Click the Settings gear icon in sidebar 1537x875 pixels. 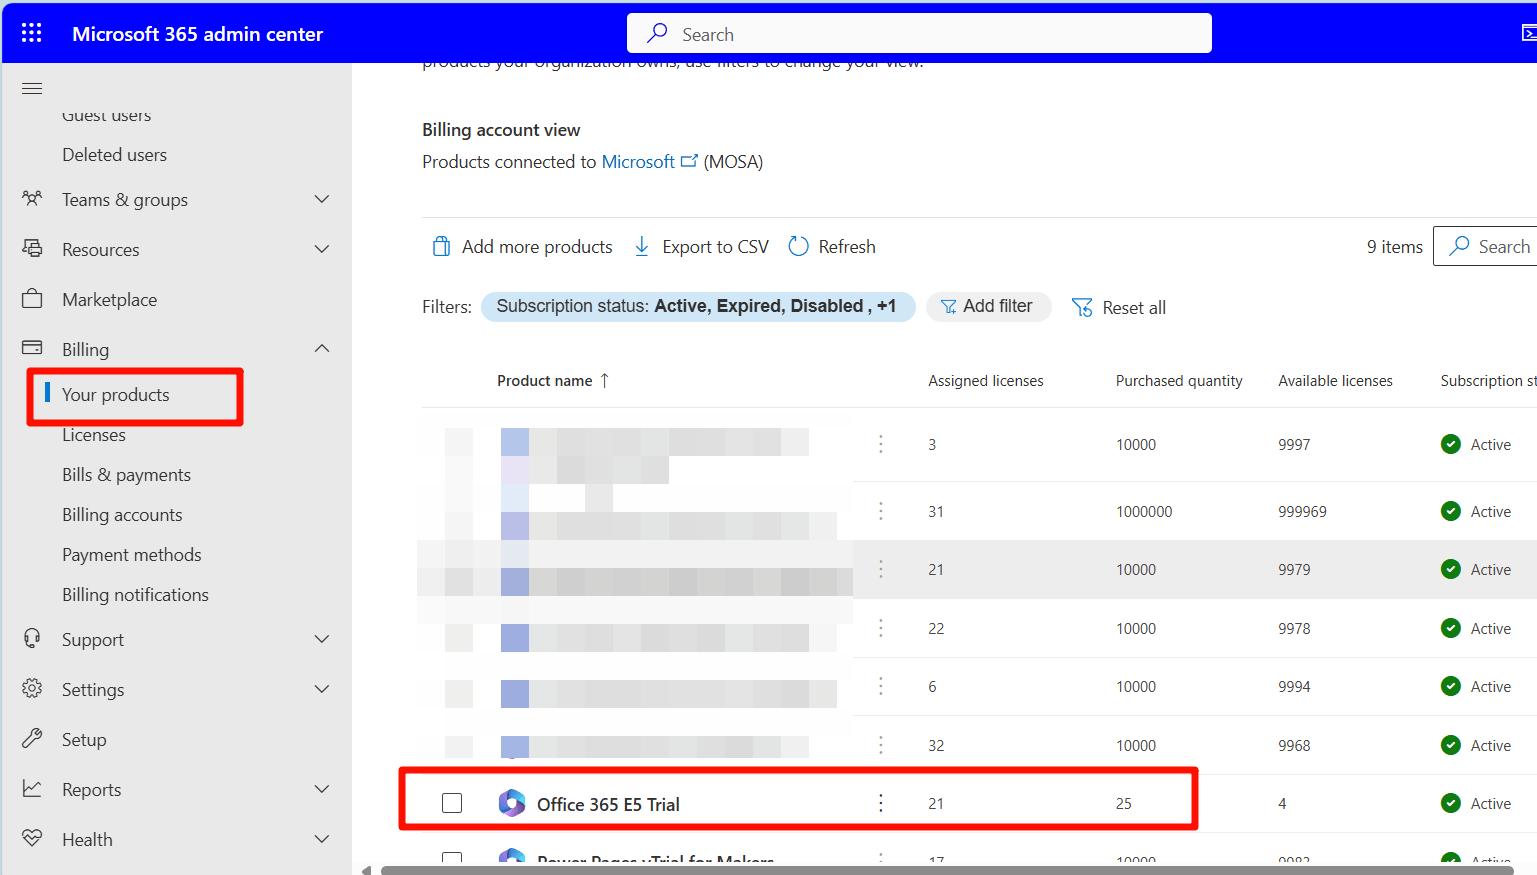[31, 688]
